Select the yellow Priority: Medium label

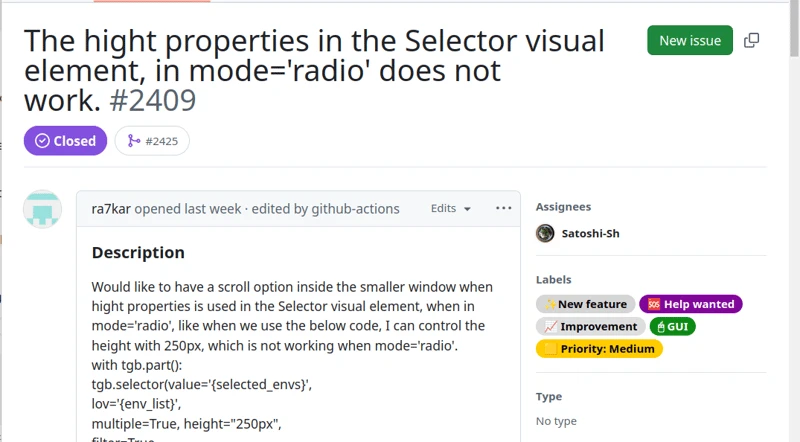599,349
